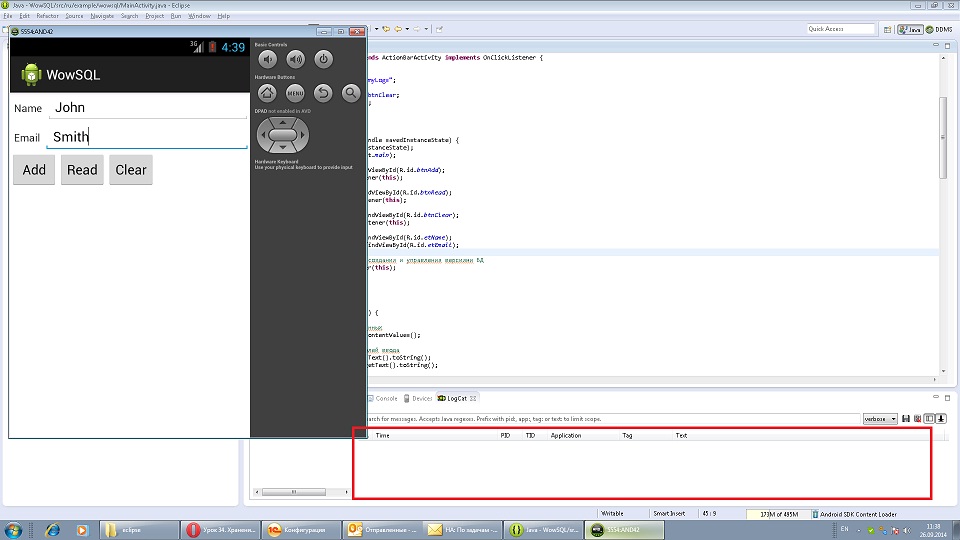Click the emulator power button
The height and width of the screenshot is (540, 960).
[x=323, y=59]
